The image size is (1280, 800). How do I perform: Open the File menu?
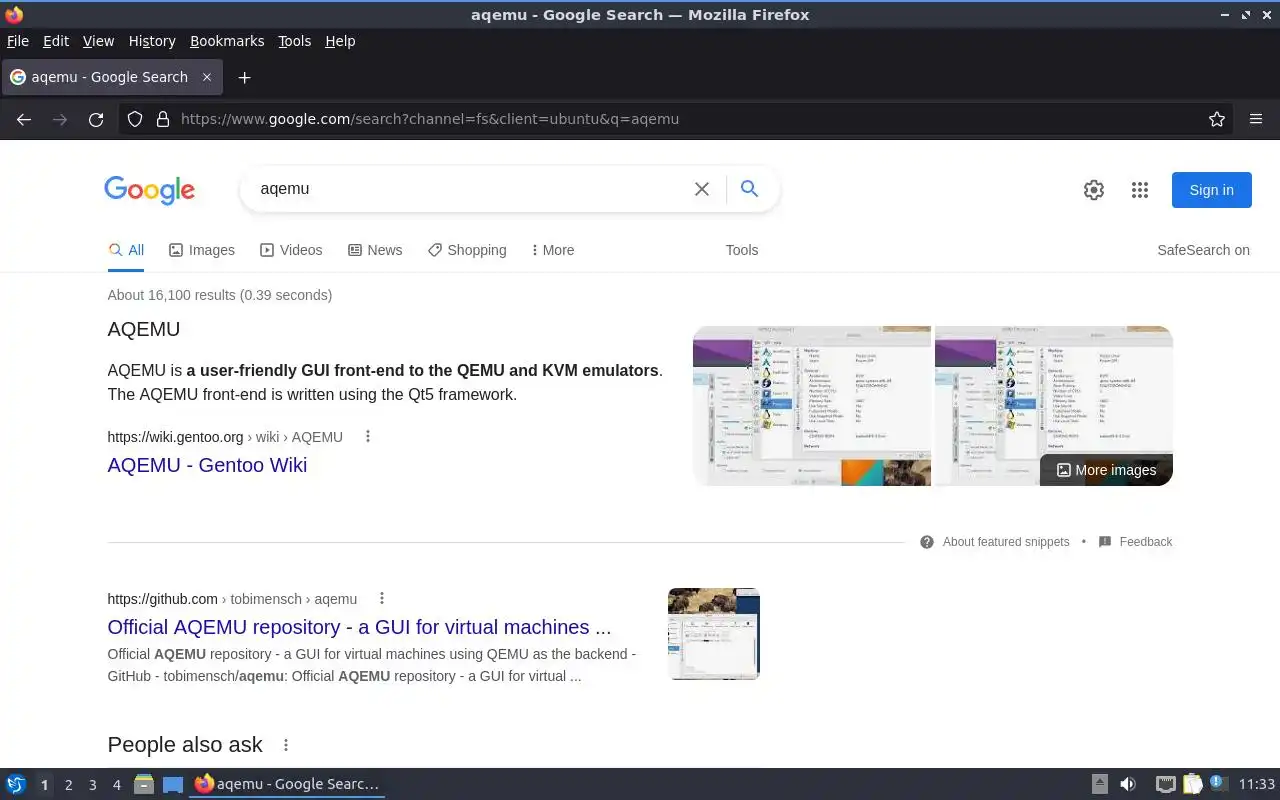click(18, 41)
